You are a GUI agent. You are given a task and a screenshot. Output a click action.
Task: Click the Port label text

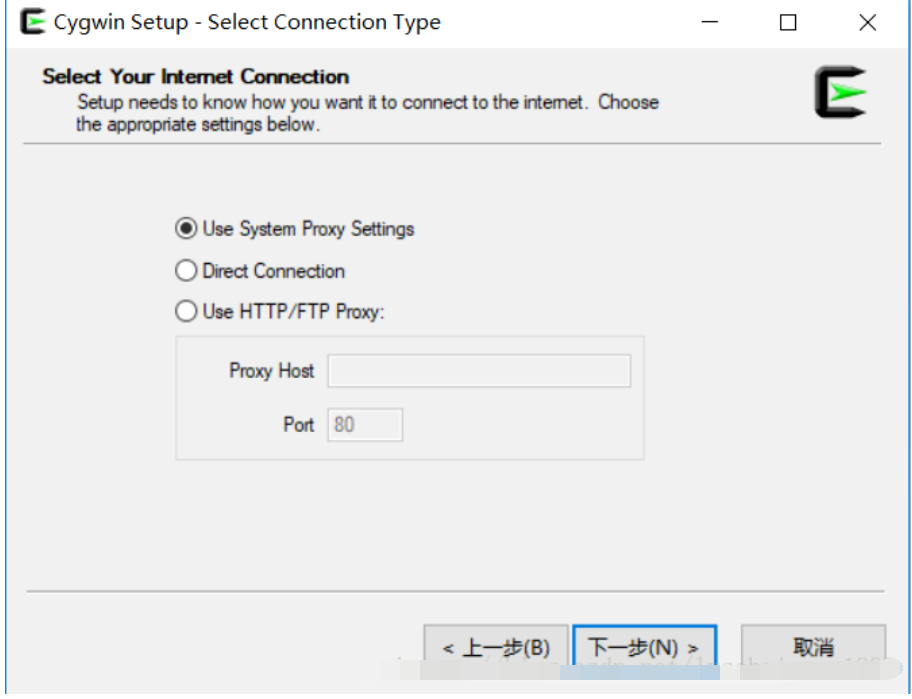(x=298, y=425)
